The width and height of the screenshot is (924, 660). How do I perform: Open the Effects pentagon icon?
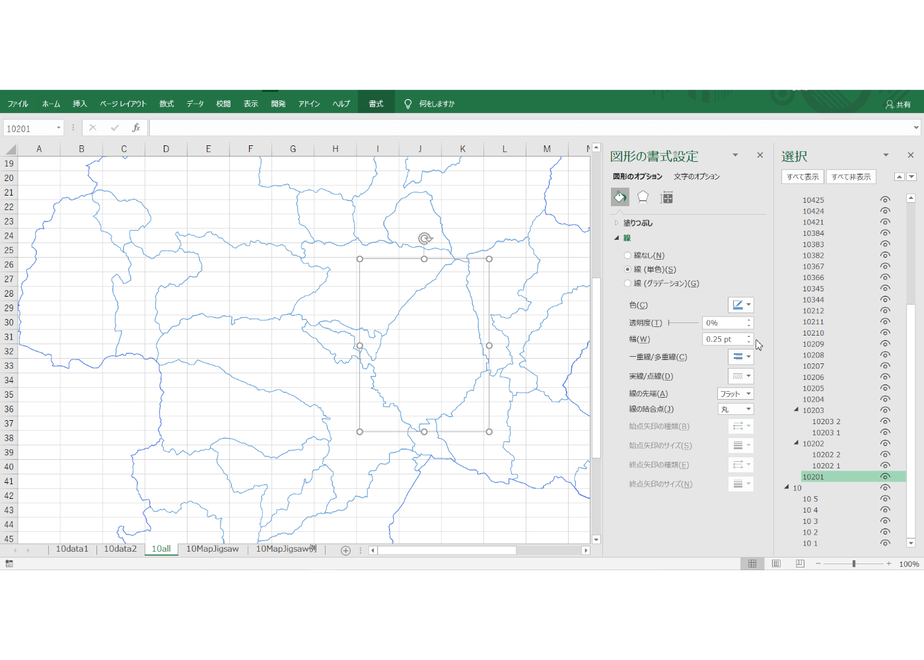643,197
